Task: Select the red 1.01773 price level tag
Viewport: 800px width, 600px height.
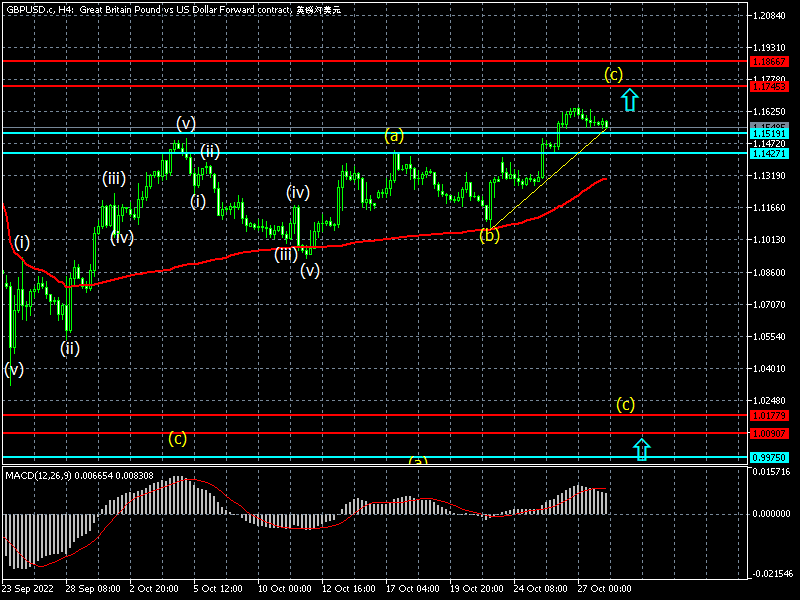Action: point(773,414)
